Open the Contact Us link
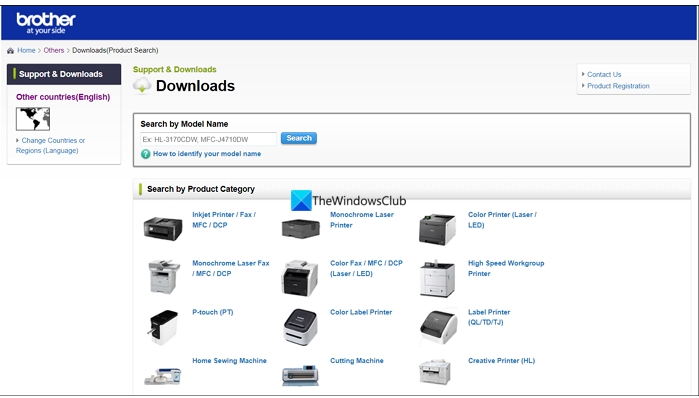 pyautogui.click(x=604, y=74)
